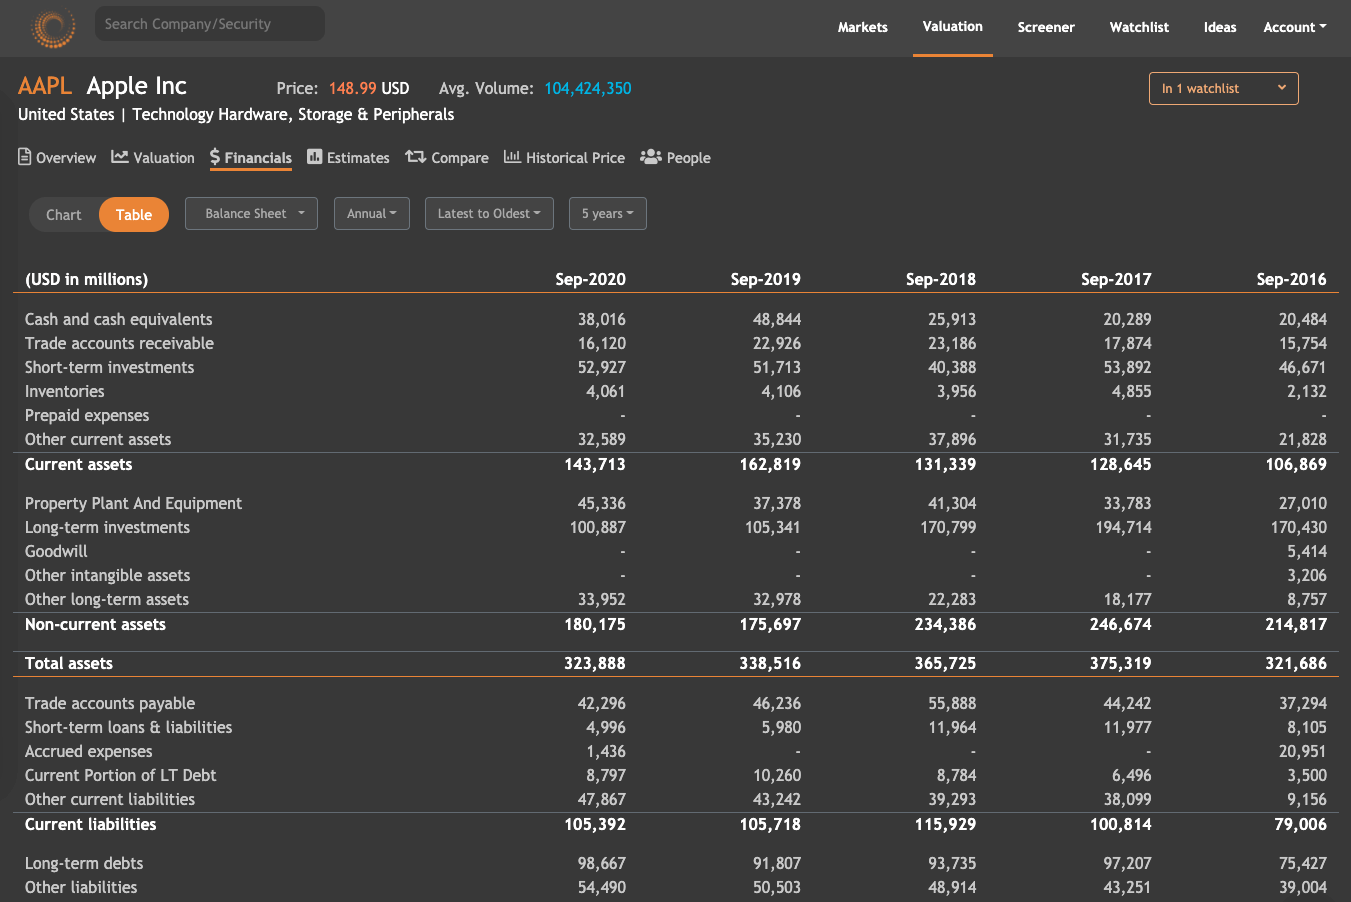The height and width of the screenshot is (902, 1351).
Task: Click Sep-2016 goodwill value 5,414
Action: [x=1307, y=551]
